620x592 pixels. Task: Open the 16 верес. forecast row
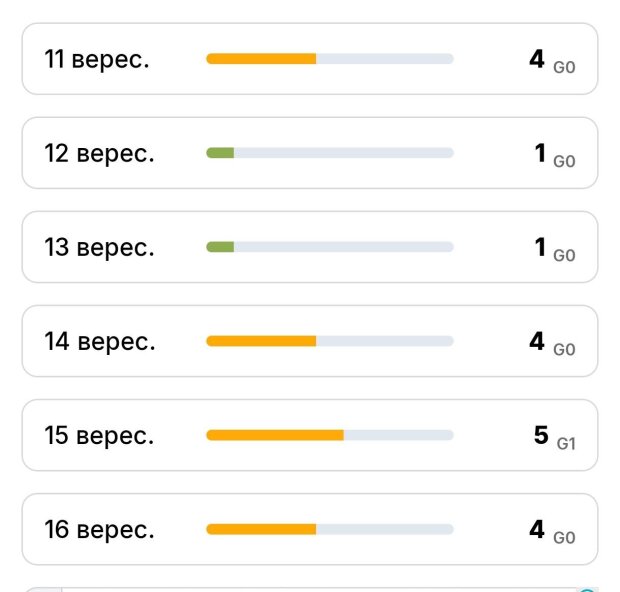click(x=310, y=529)
